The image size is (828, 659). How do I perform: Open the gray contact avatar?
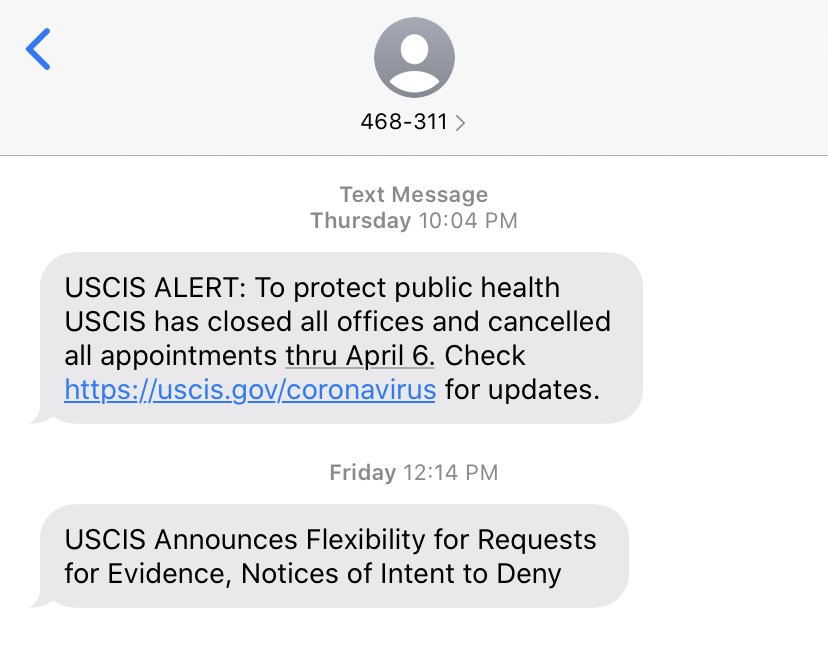[414, 58]
